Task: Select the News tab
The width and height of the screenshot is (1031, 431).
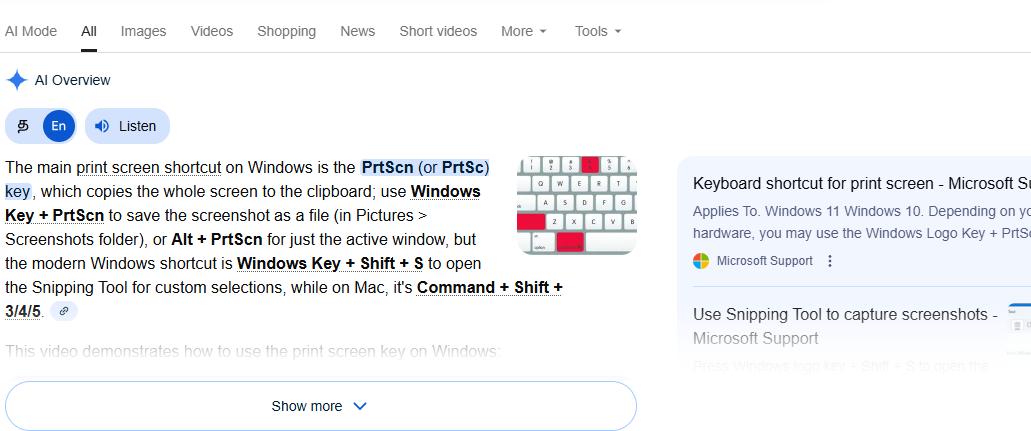Action: click(357, 31)
